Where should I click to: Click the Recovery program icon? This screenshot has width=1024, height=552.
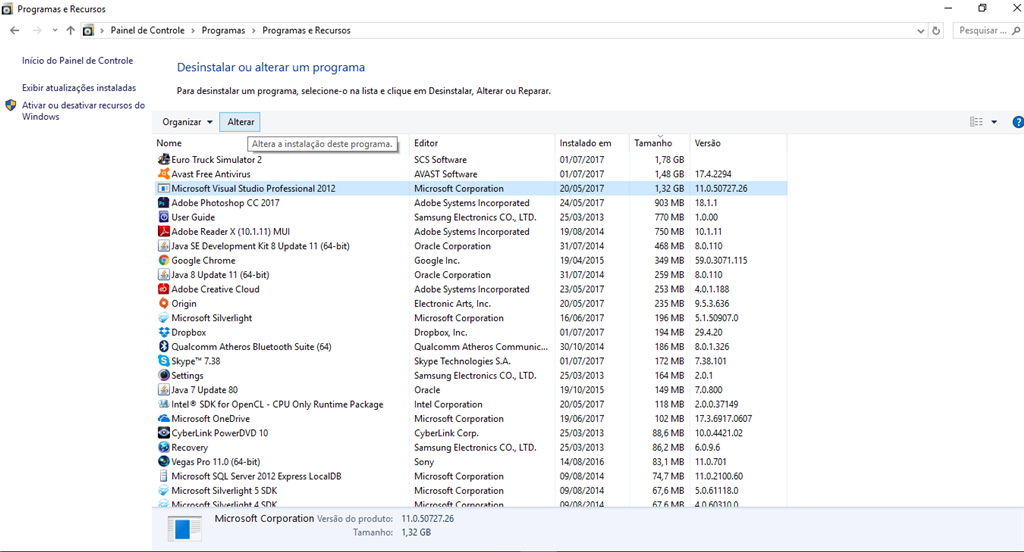point(164,447)
